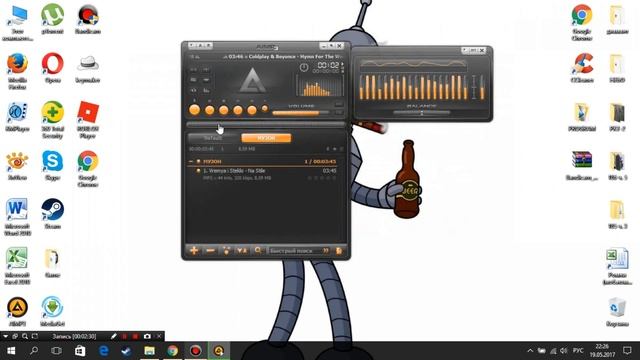
Task: Click the double-arrow next-result search button
Action: click(326, 251)
